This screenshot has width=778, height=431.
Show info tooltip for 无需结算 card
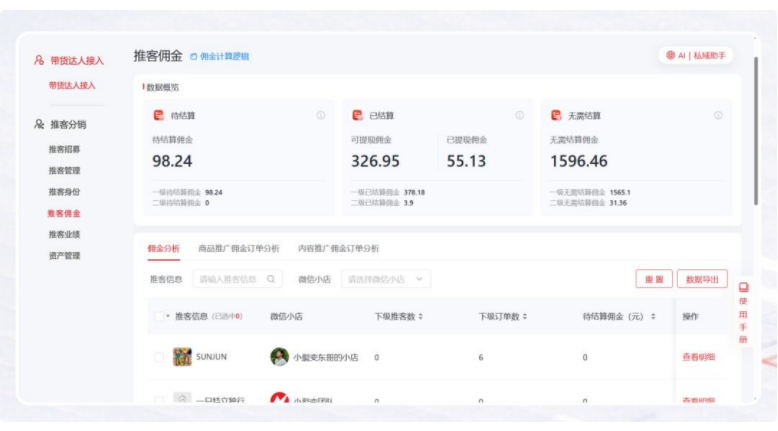click(x=718, y=115)
